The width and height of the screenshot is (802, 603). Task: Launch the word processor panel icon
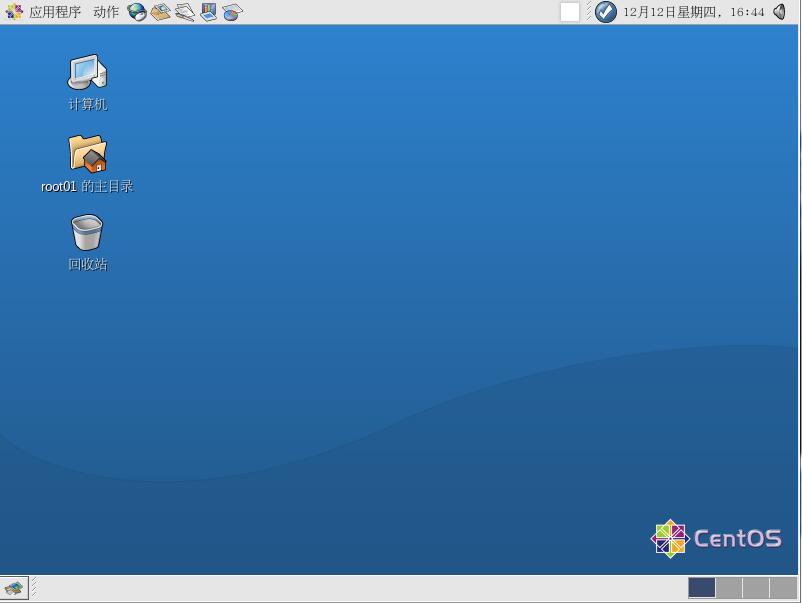click(185, 12)
